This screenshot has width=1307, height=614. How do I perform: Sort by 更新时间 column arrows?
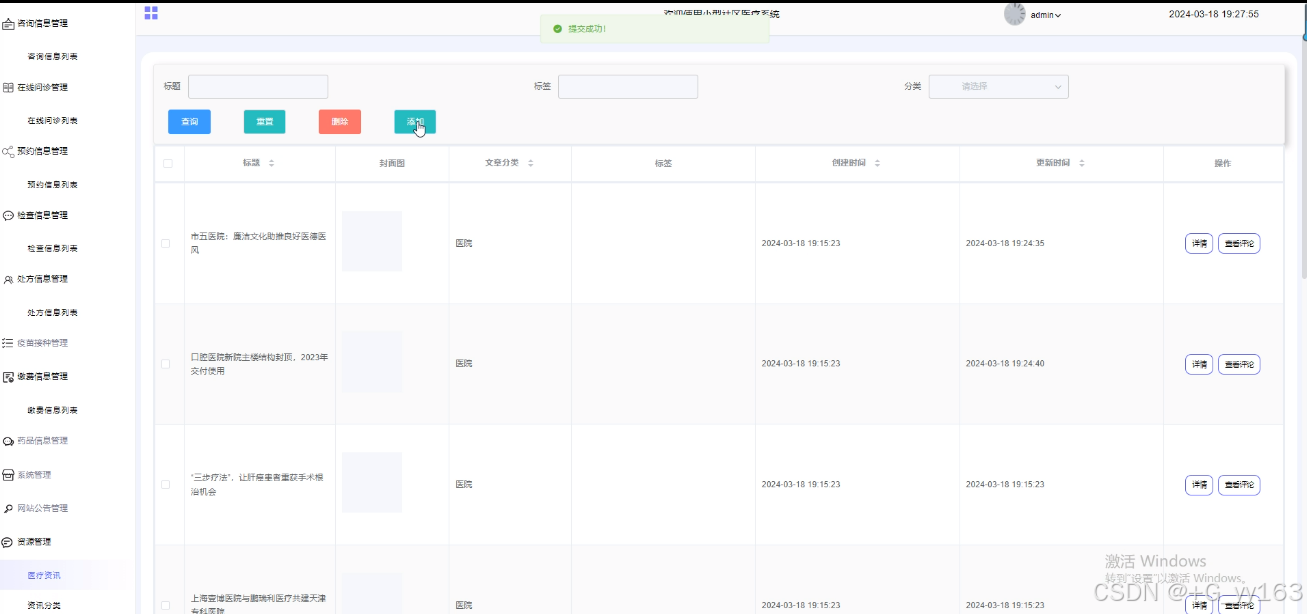tap(1081, 163)
